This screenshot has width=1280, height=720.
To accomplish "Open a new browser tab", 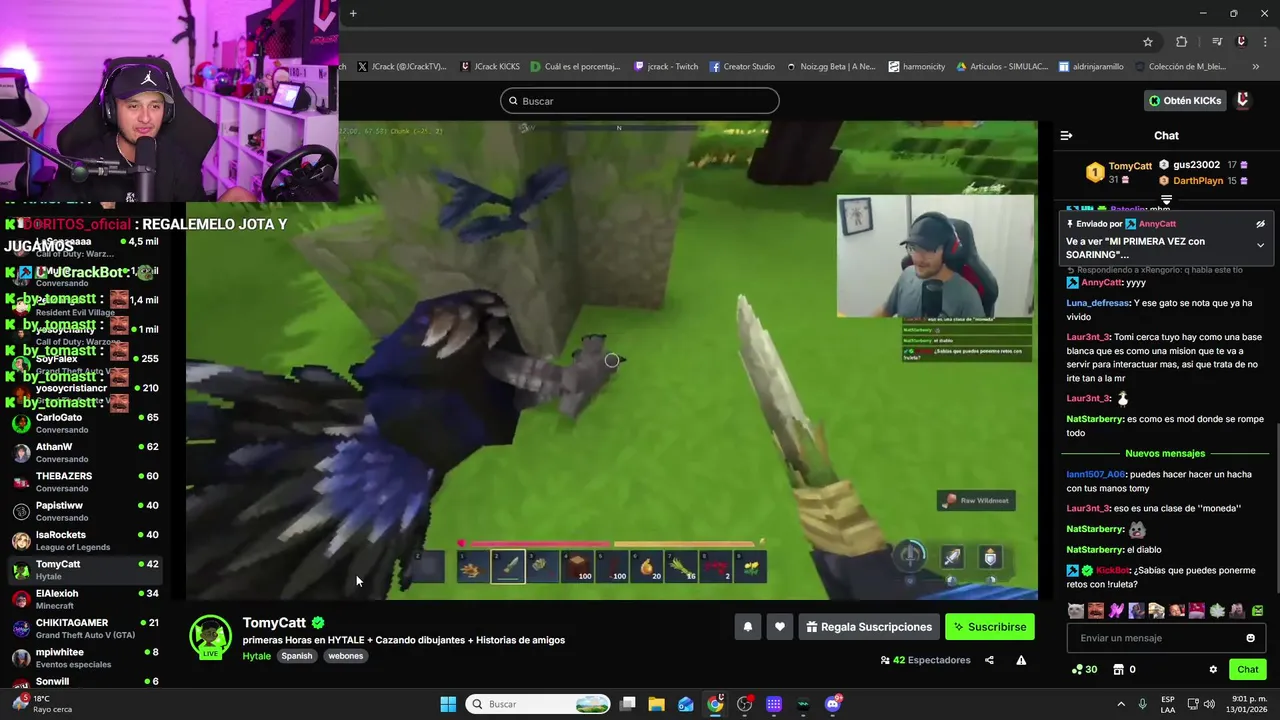I will coord(353,13).
